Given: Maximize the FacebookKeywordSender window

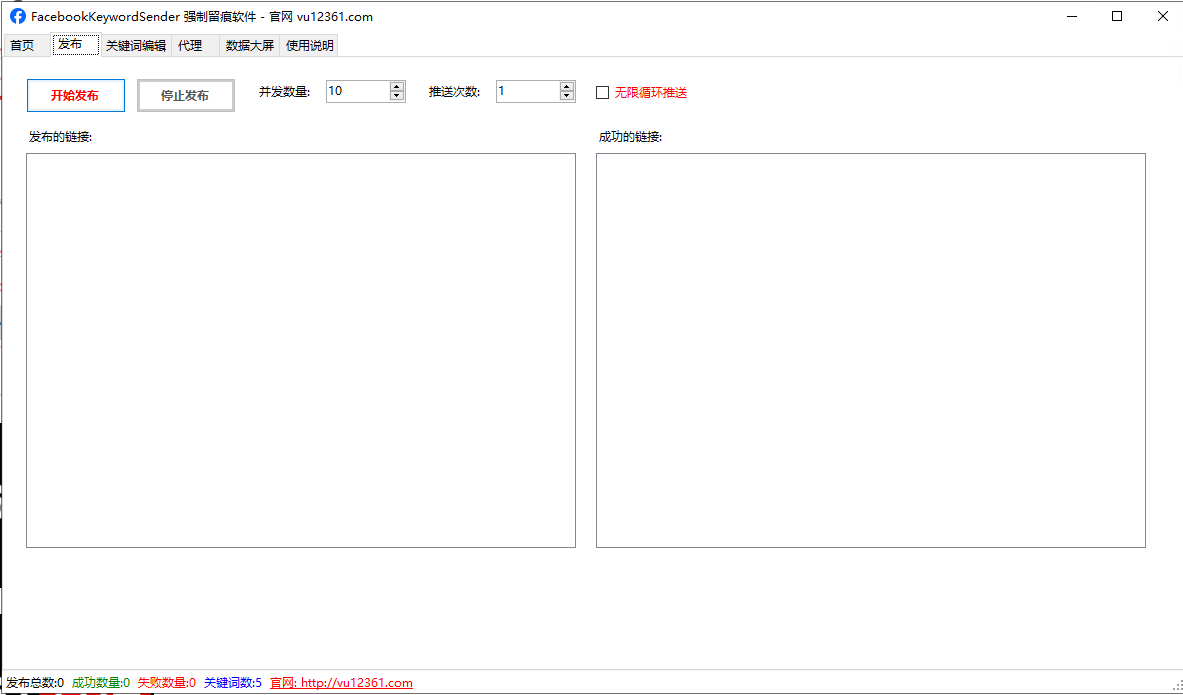Looking at the screenshot, I should 1117,16.
